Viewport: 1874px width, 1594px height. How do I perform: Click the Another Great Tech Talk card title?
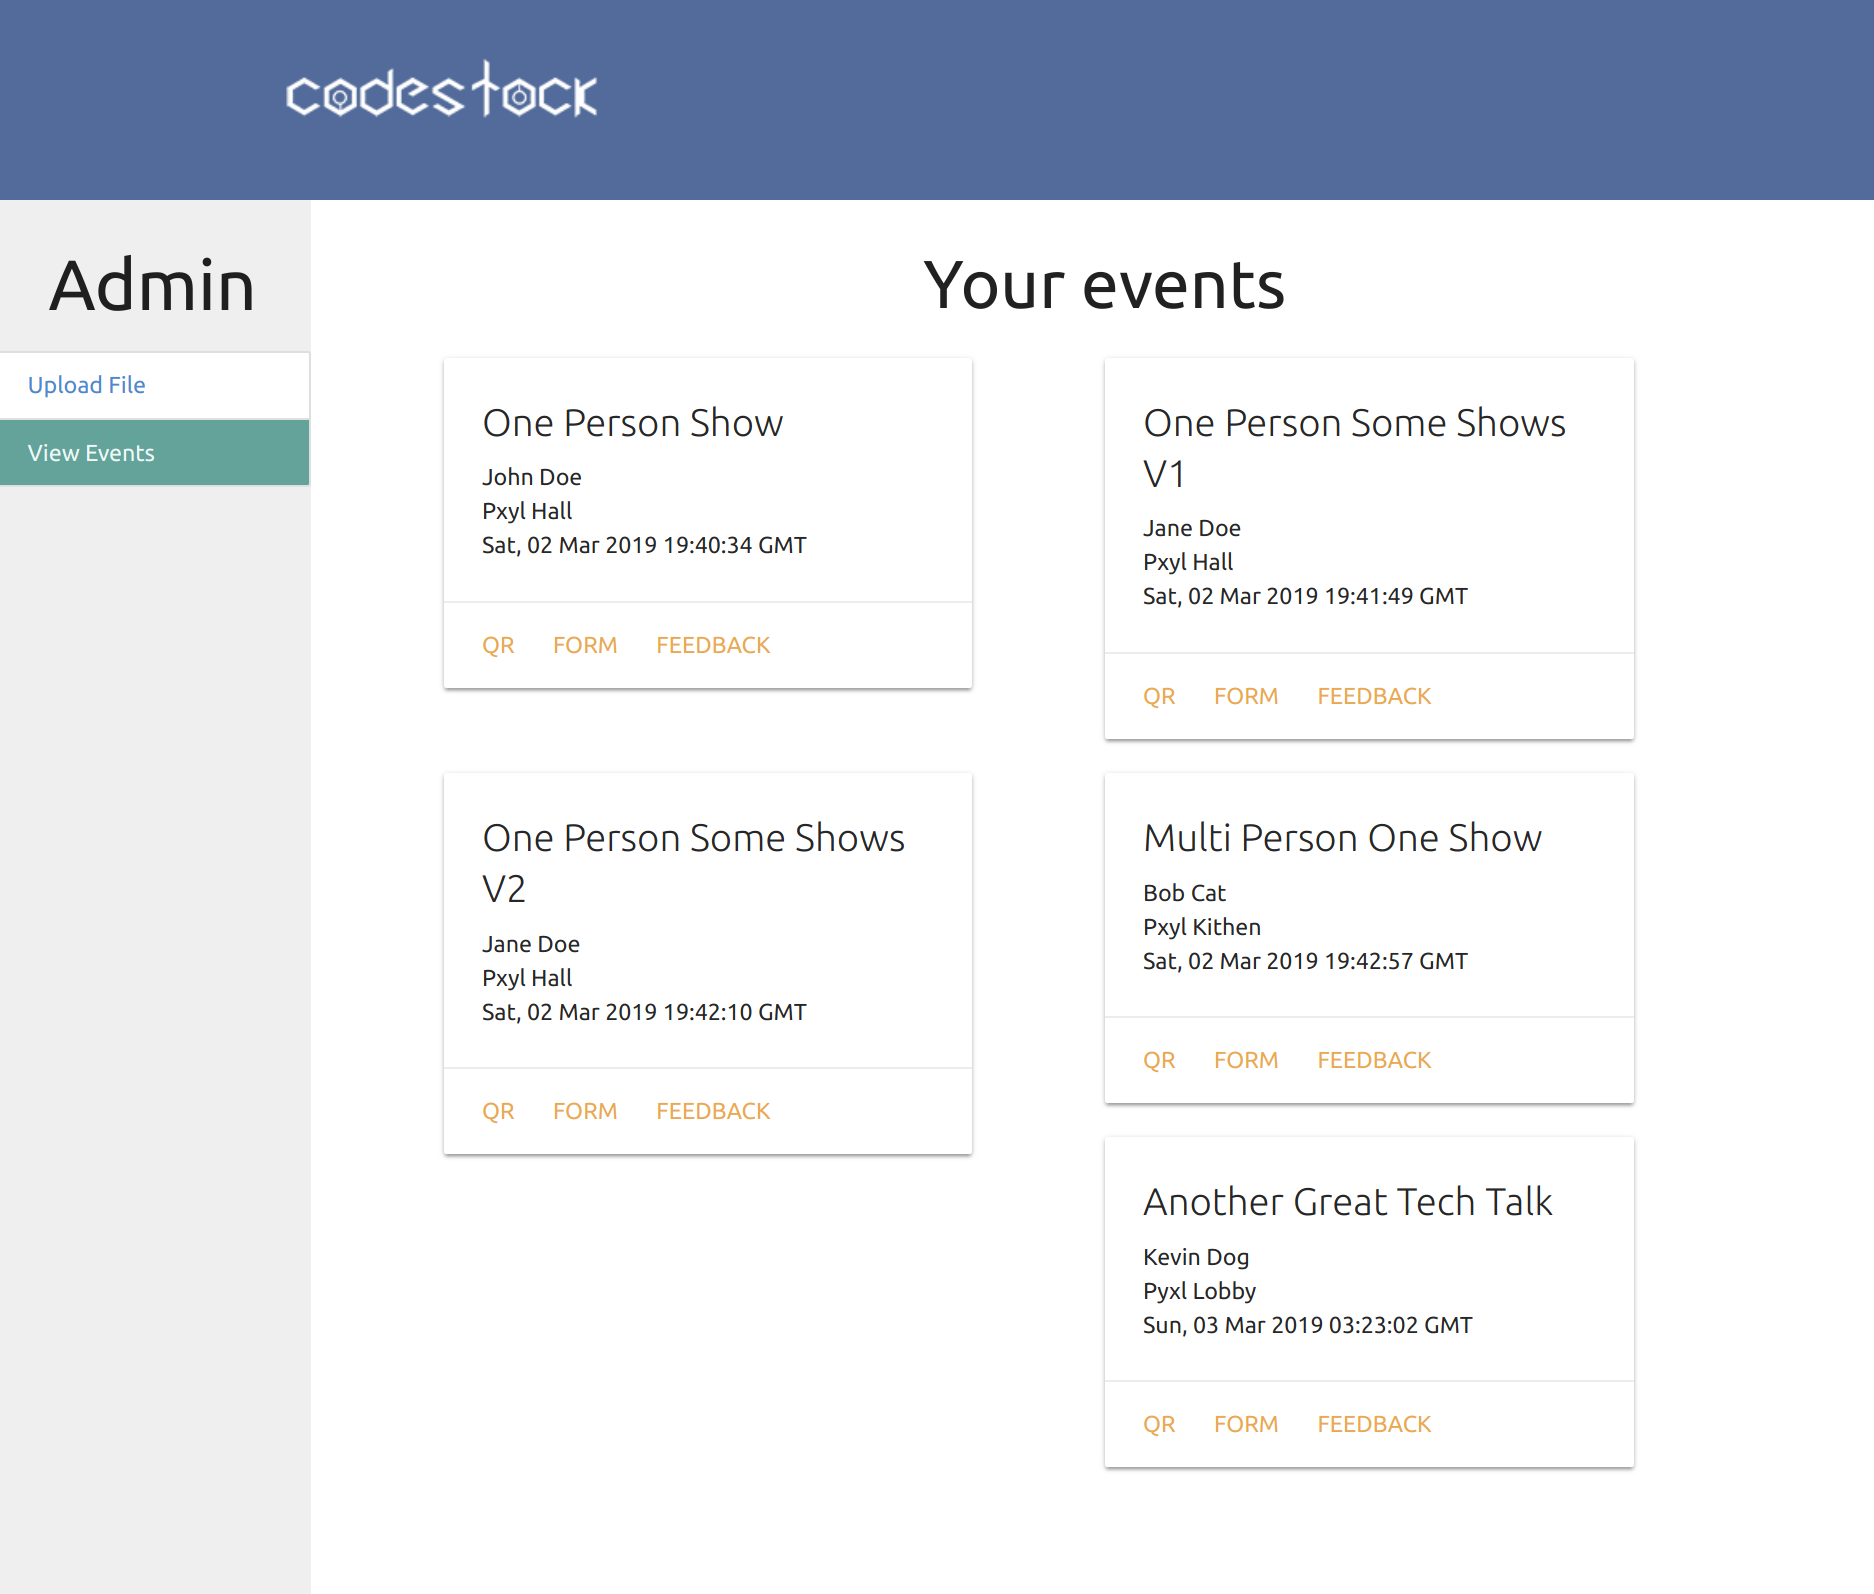click(1347, 1202)
